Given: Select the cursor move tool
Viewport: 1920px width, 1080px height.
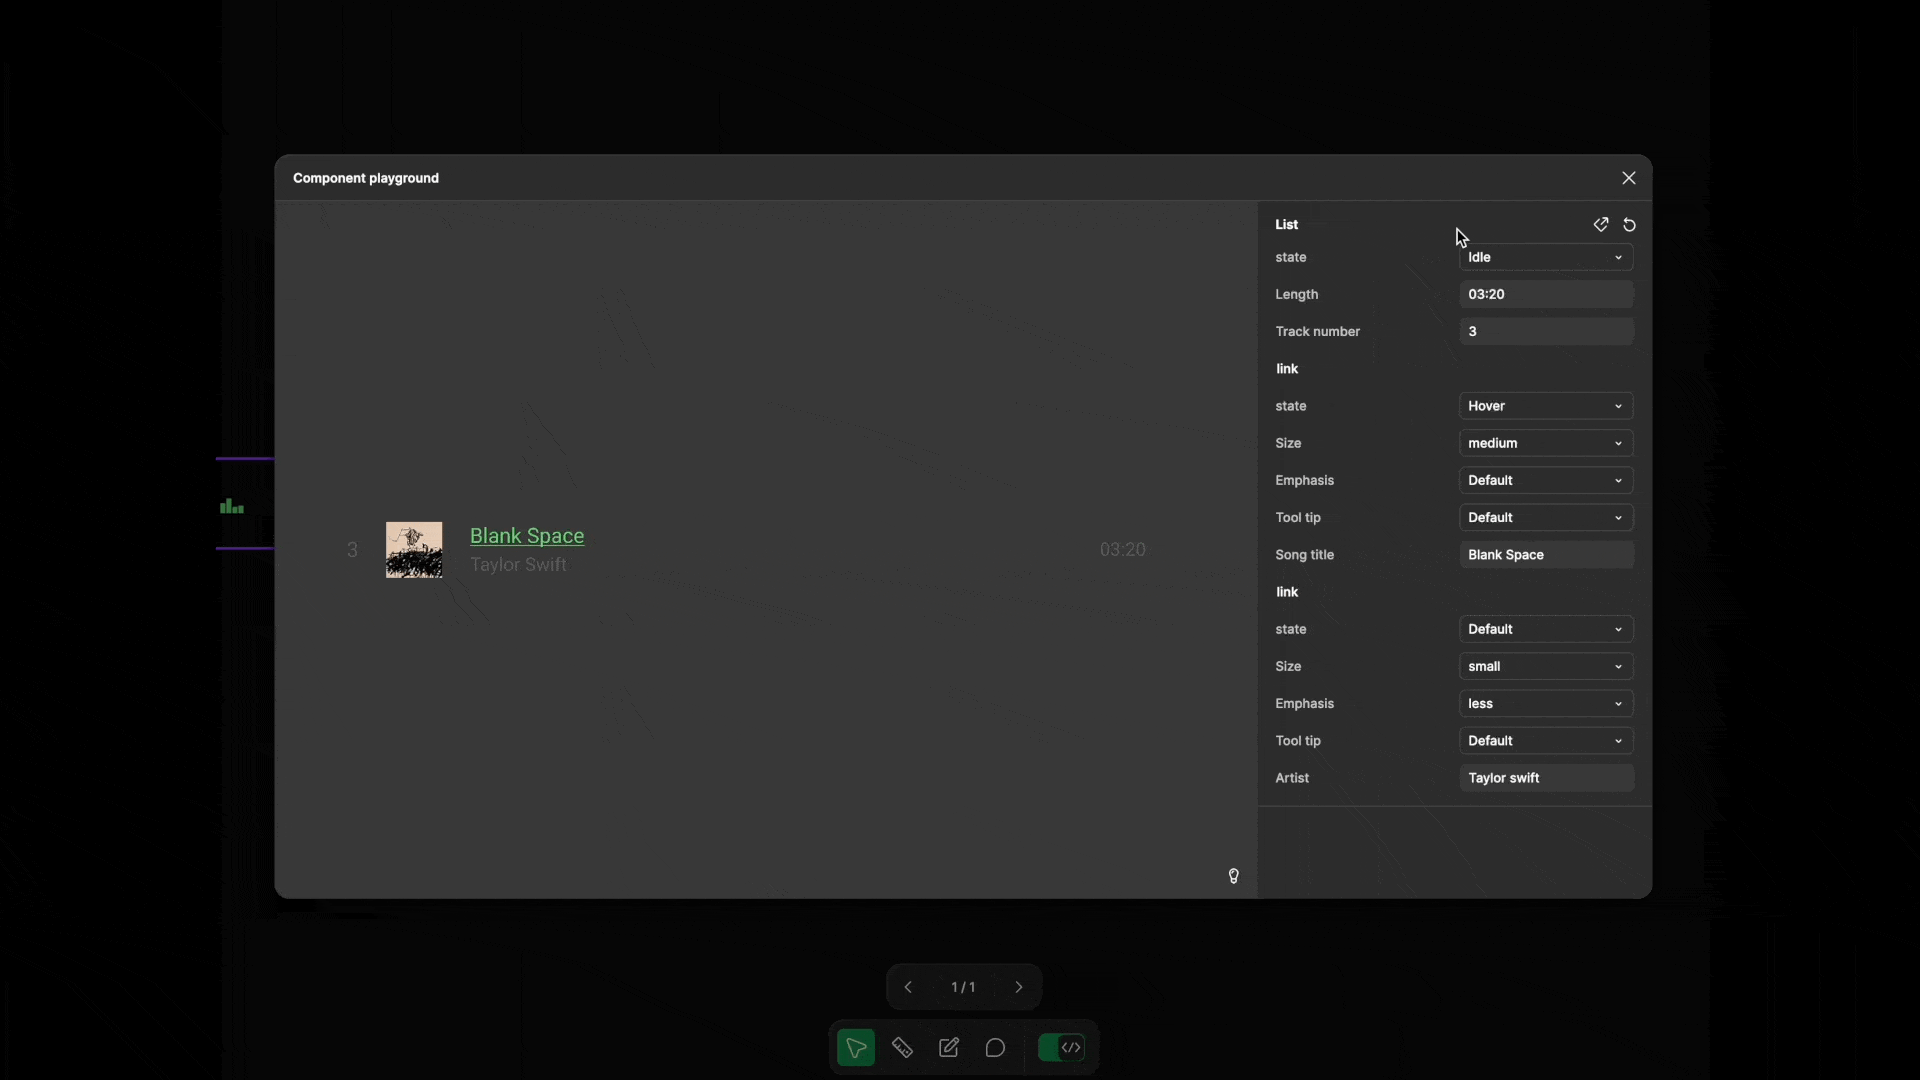Looking at the screenshot, I should pos(856,1048).
